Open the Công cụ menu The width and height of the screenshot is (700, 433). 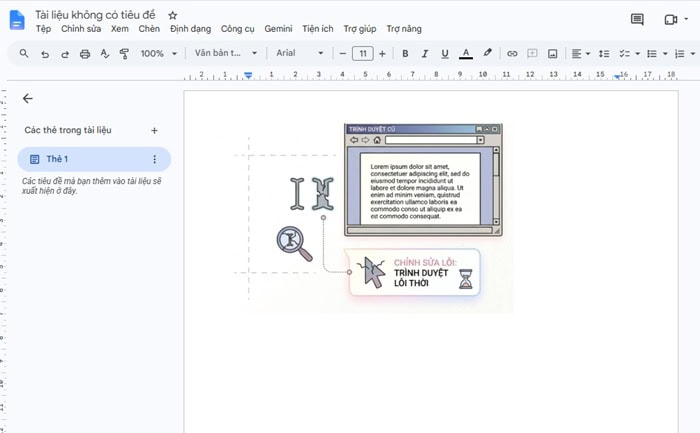pyautogui.click(x=238, y=29)
